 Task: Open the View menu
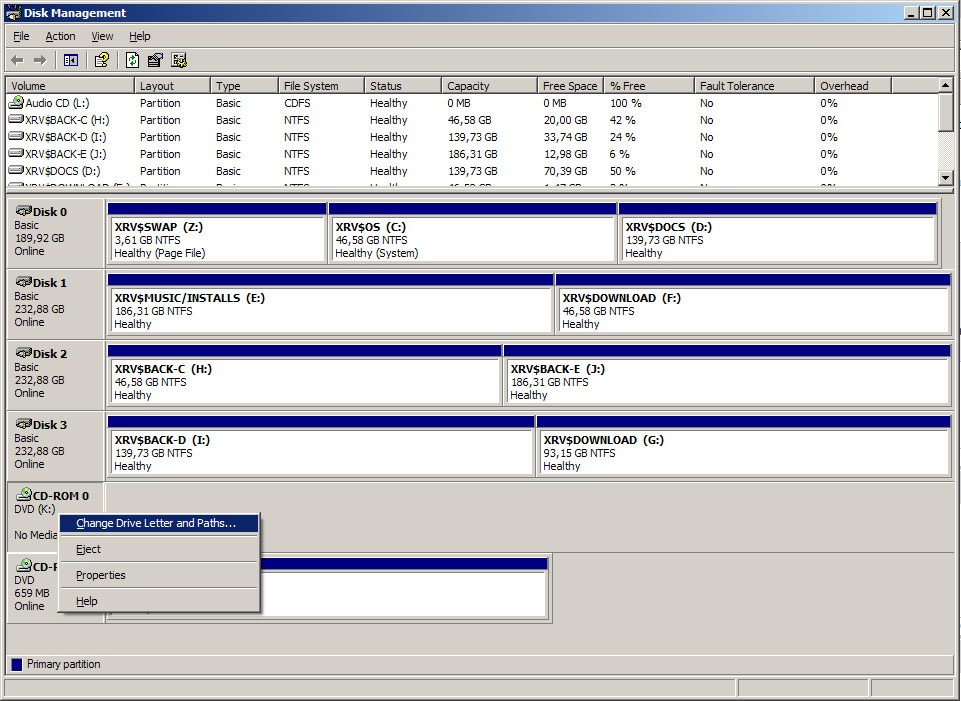pos(102,36)
